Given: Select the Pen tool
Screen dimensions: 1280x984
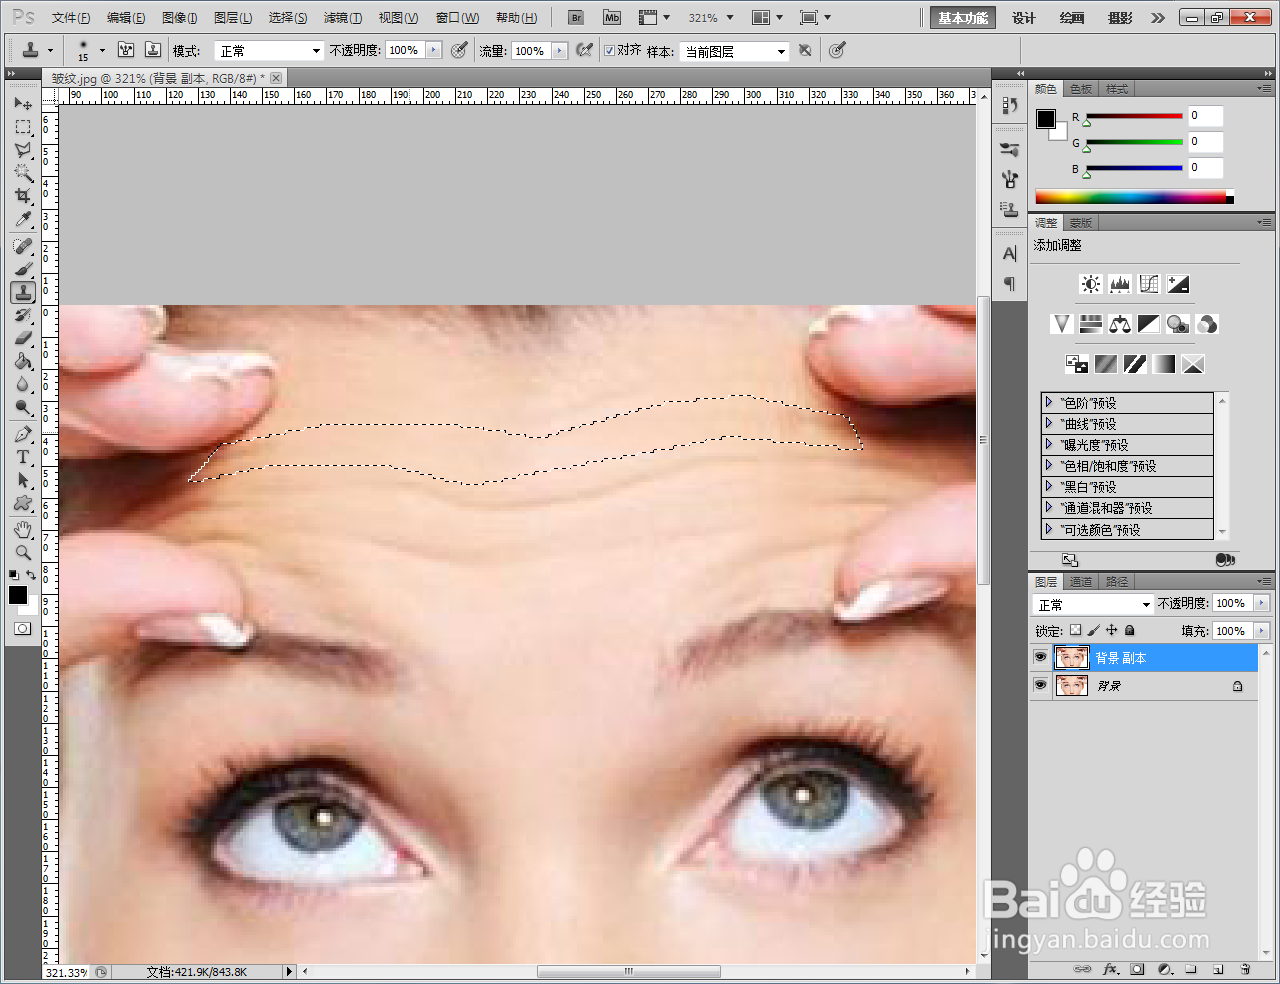Looking at the screenshot, I should pyautogui.click(x=23, y=434).
